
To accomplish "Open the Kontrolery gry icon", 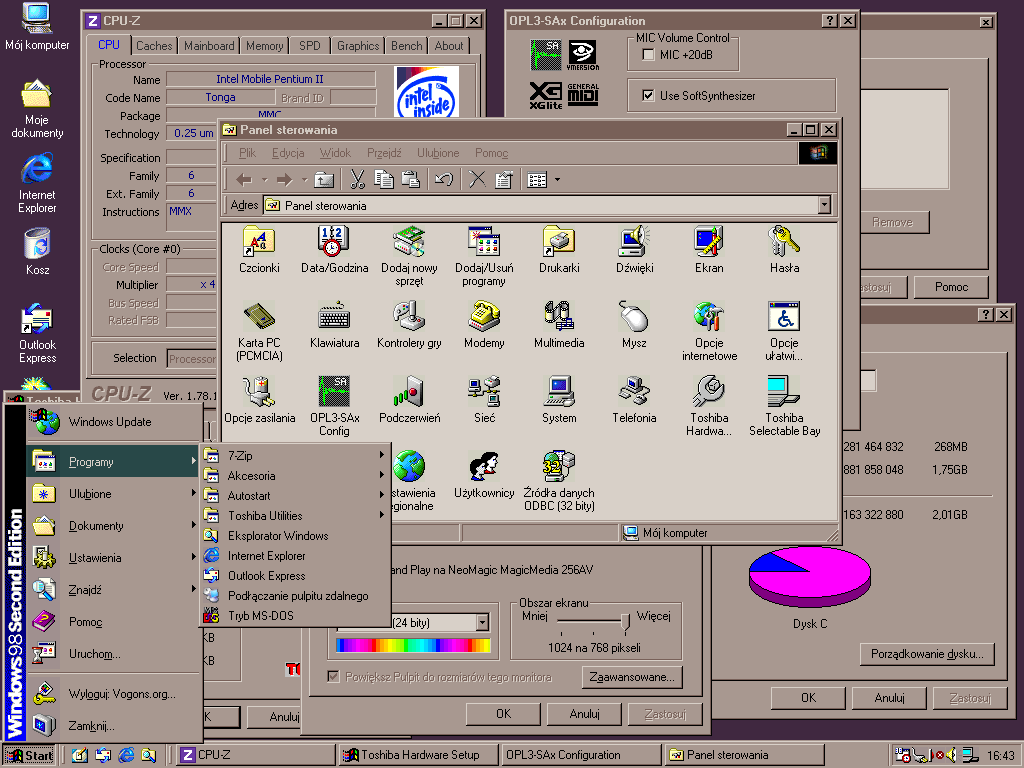I will [409, 317].
